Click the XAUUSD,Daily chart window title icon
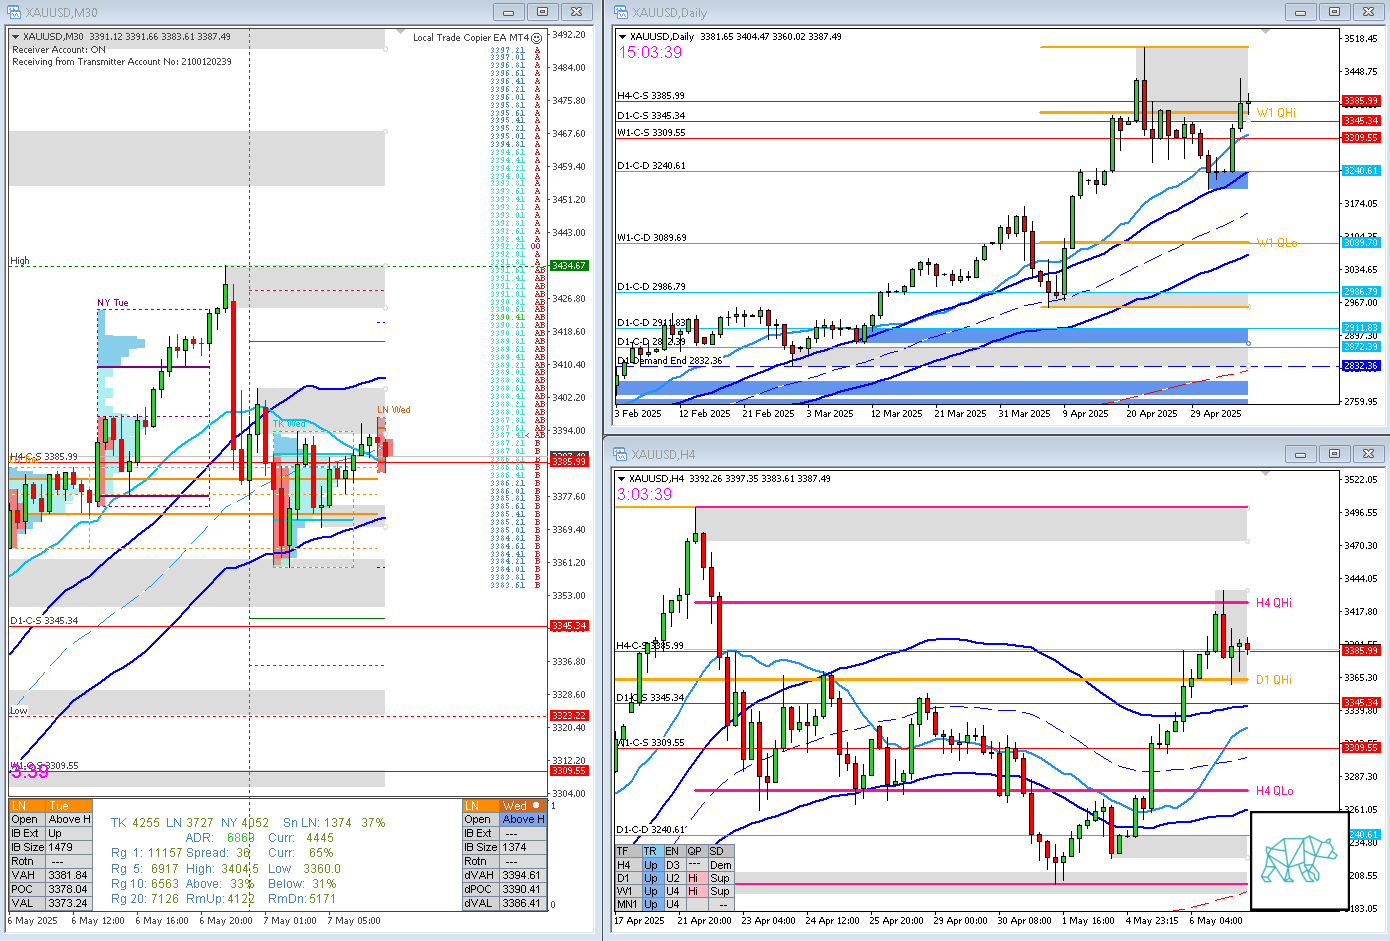The height and width of the screenshot is (941, 1390). click(x=621, y=12)
